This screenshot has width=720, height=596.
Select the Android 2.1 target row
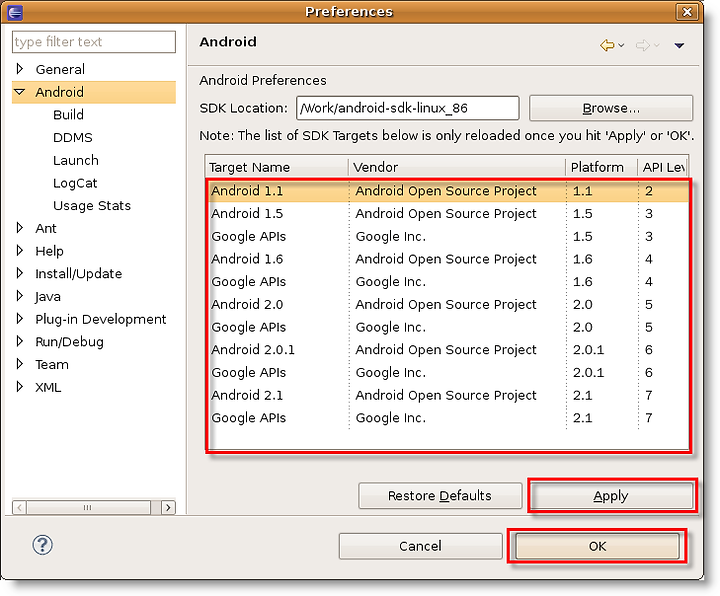pos(448,395)
